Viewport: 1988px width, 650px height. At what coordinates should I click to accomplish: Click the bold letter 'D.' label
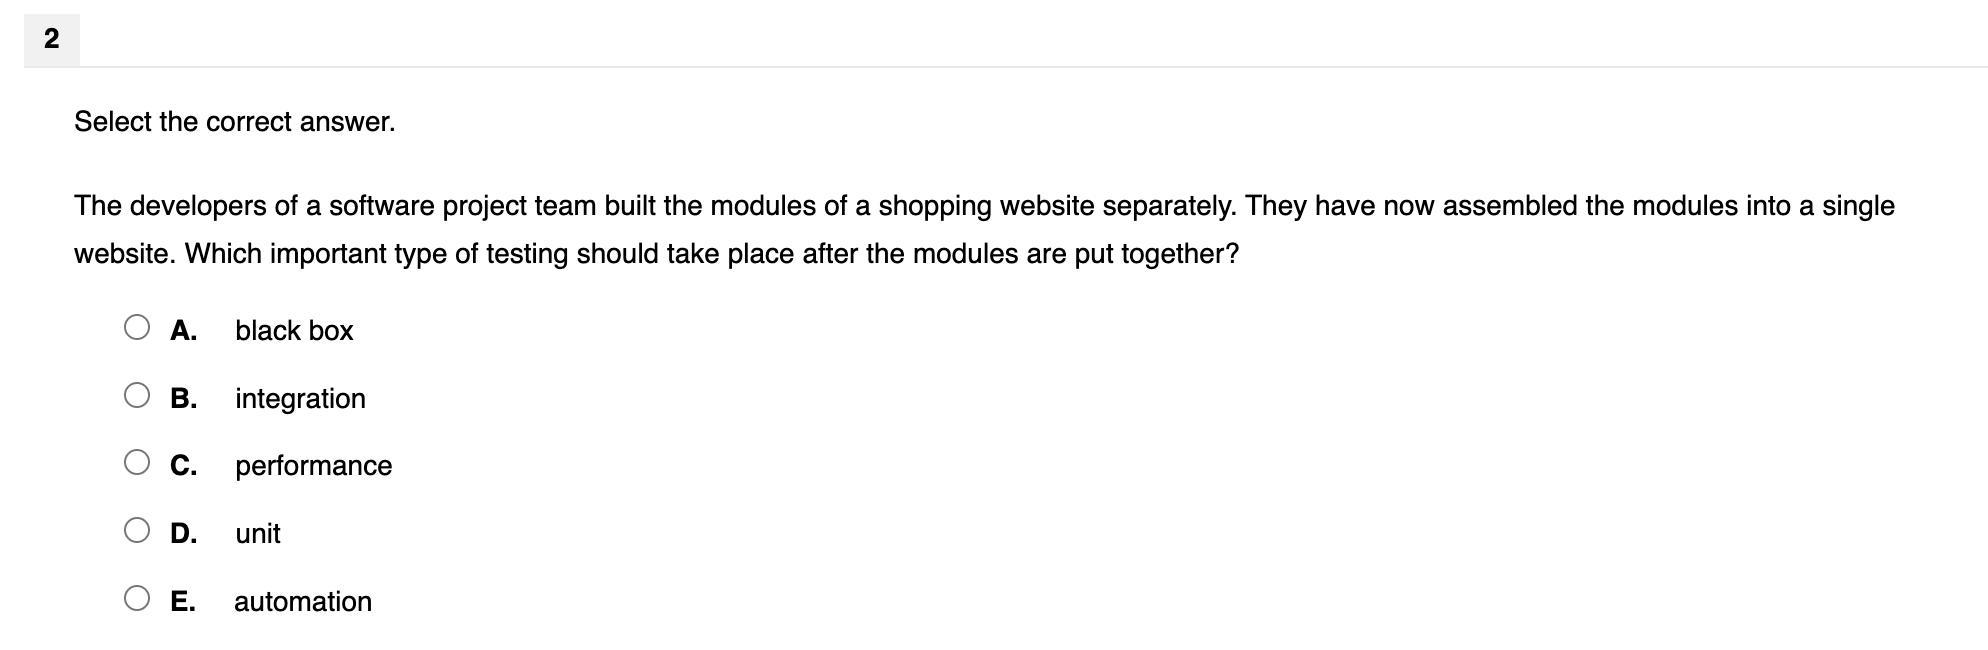pos(183,534)
